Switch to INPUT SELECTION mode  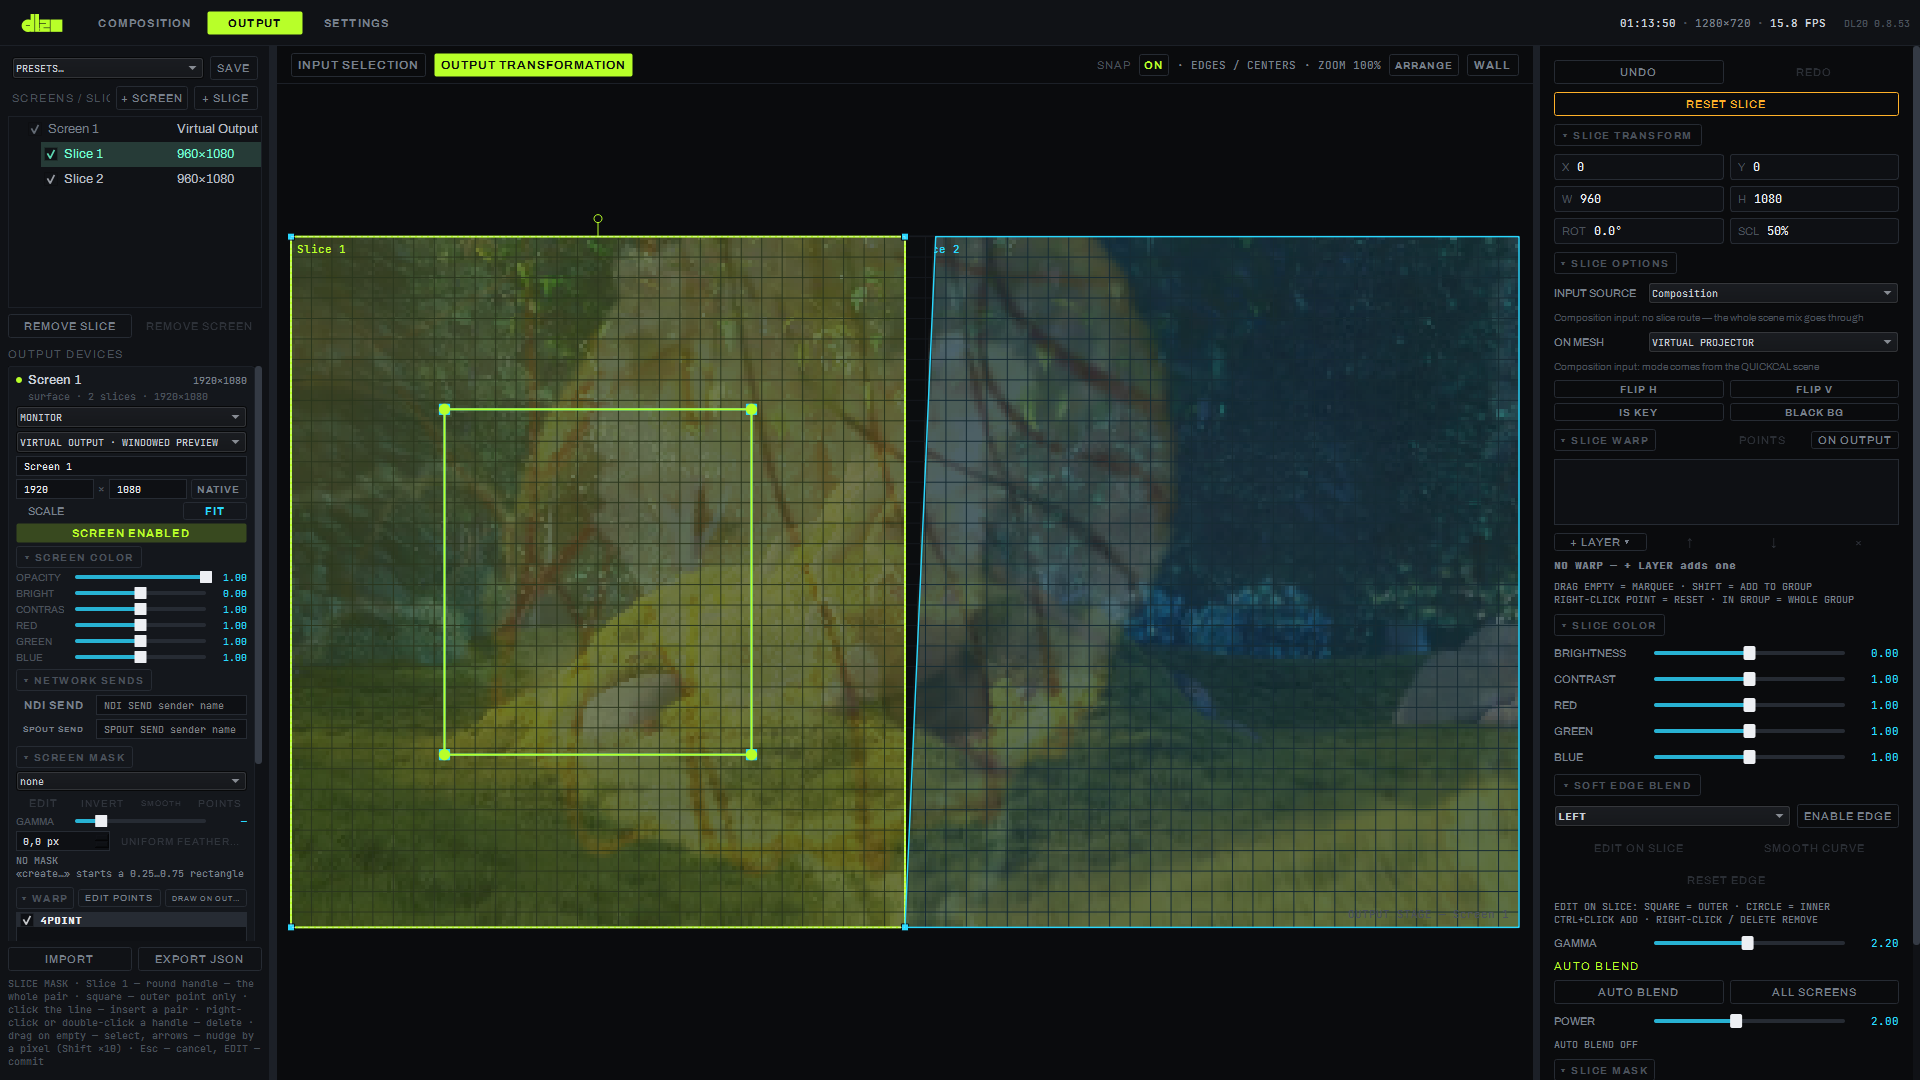click(x=358, y=65)
